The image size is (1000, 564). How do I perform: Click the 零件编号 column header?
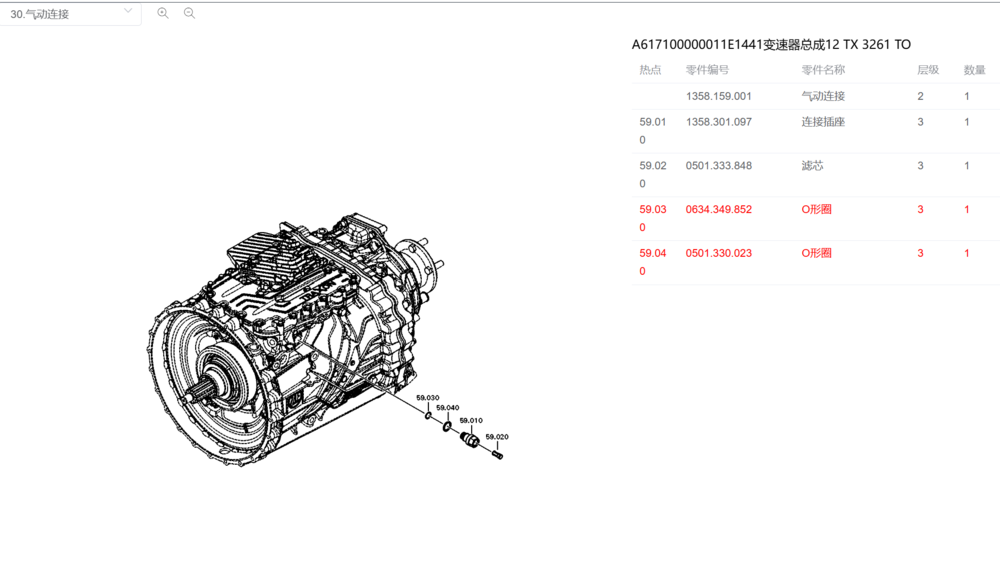pyautogui.click(x=707, y=70)
